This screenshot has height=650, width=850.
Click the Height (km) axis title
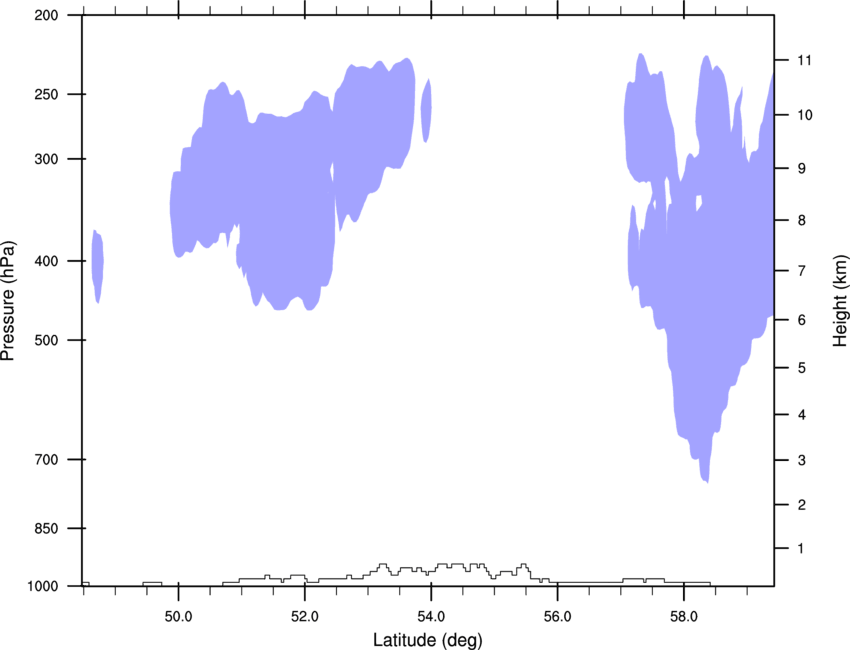point(840,300)
